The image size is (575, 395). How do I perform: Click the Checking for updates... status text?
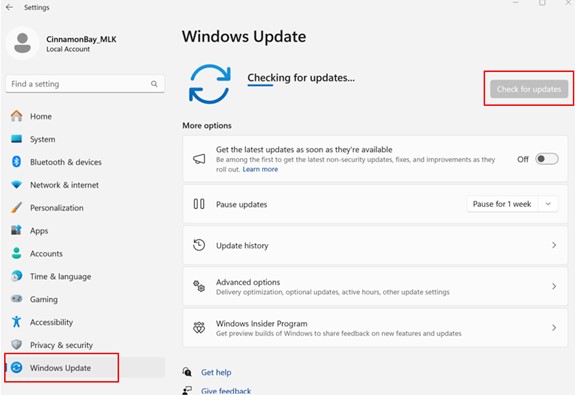coord(301,77)
